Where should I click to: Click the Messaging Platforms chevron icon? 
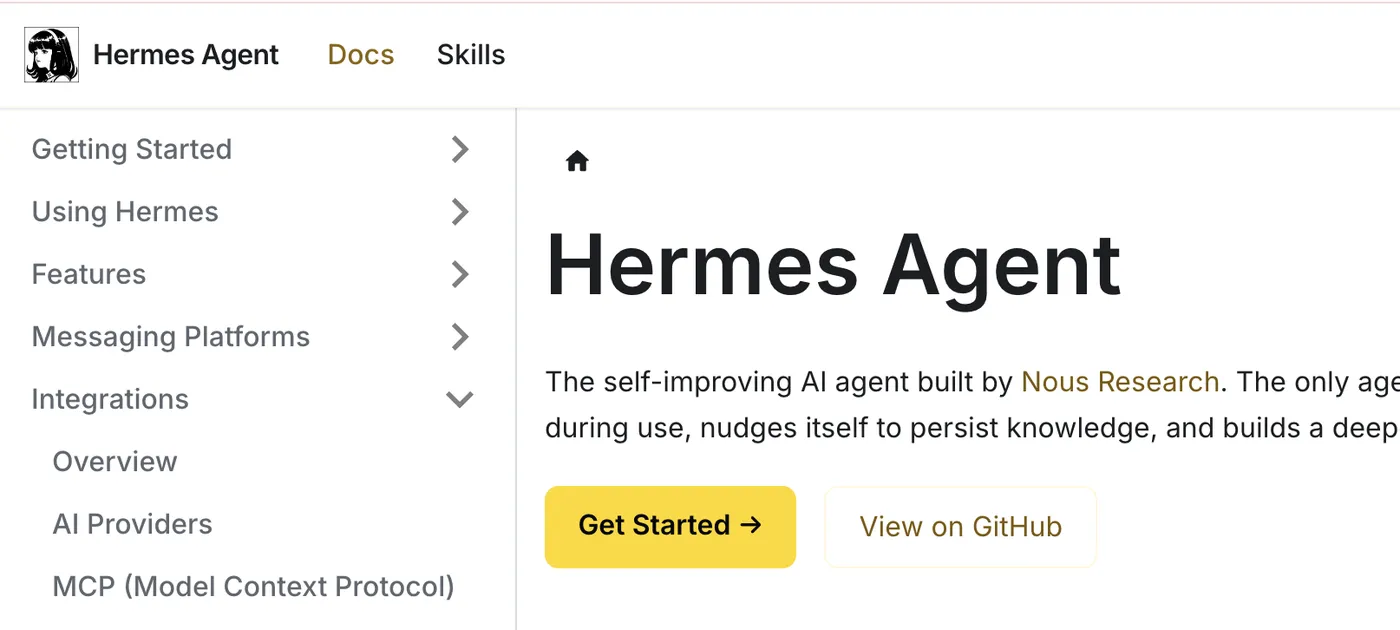(x=459, y=337)
